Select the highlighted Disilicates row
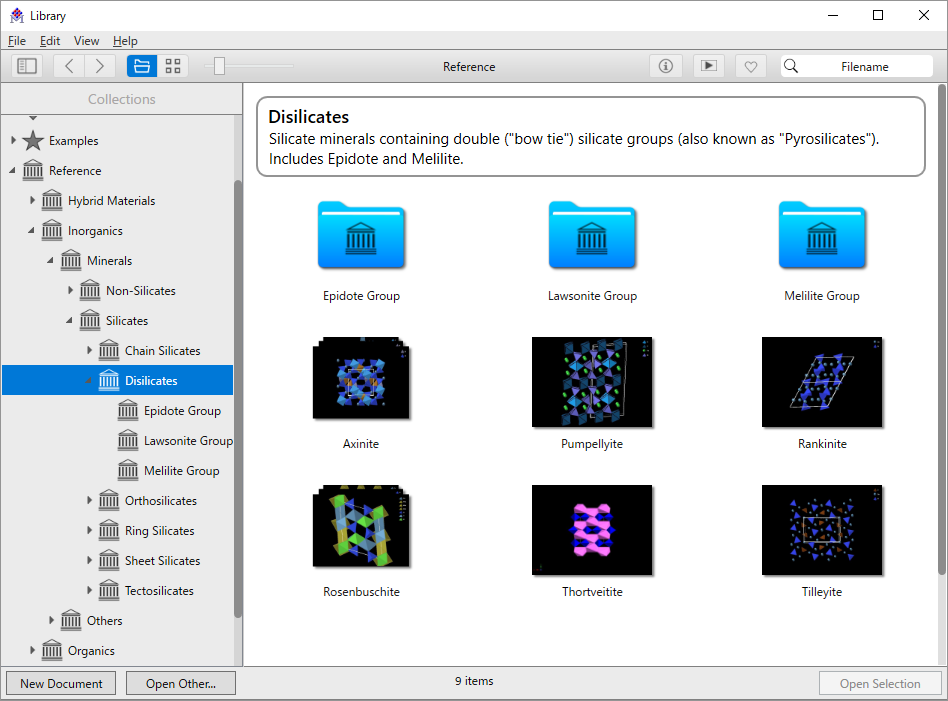The height and width of the screenshot is (701, 948). [x=117, y=380]
